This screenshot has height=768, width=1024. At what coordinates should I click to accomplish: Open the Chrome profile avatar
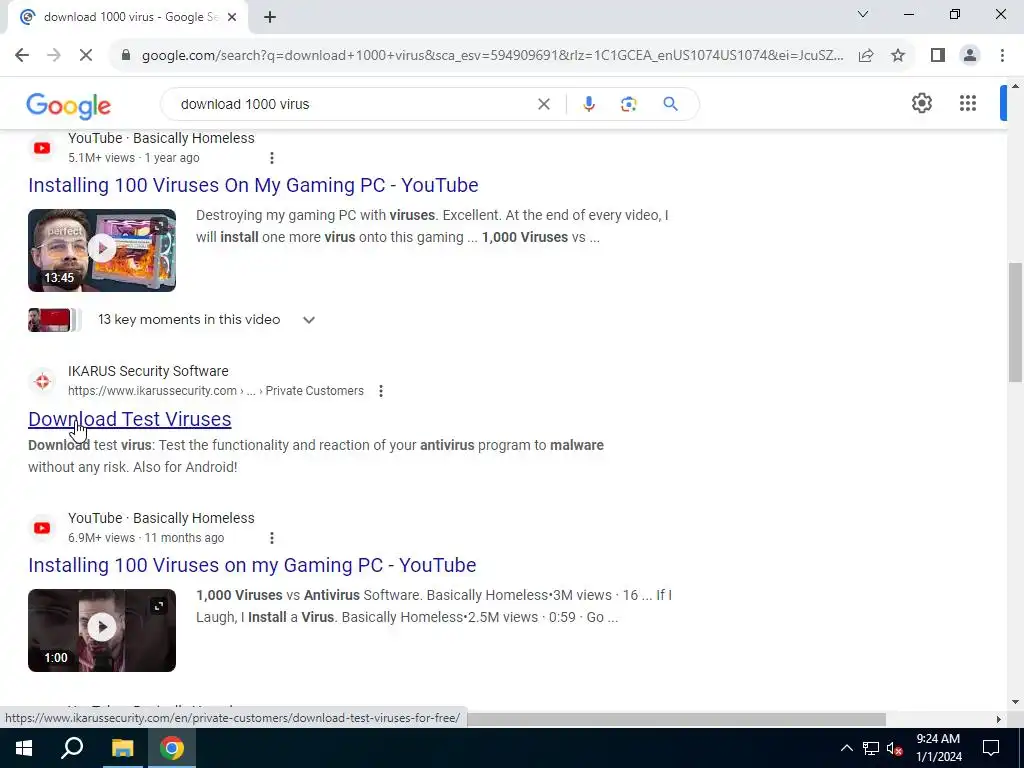point(970,56)
